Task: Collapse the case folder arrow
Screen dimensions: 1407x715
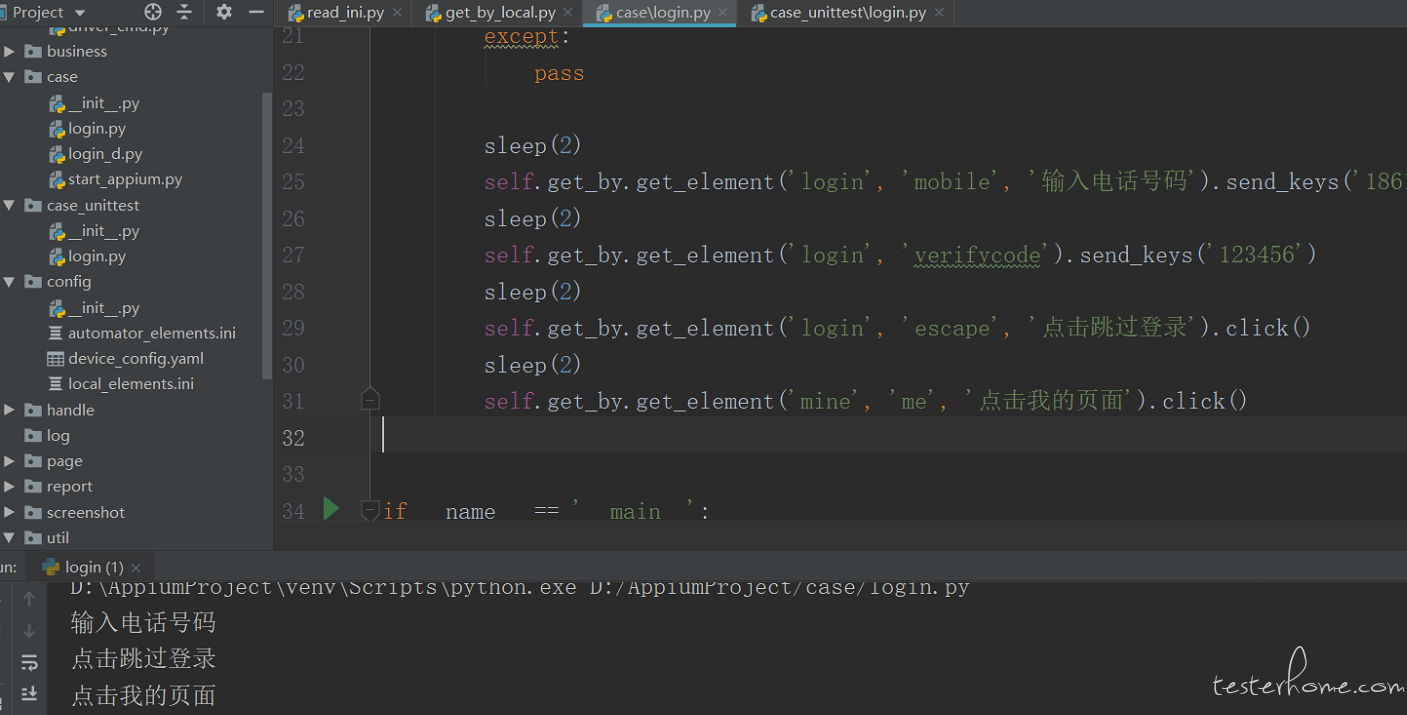Action: [10, 77]
